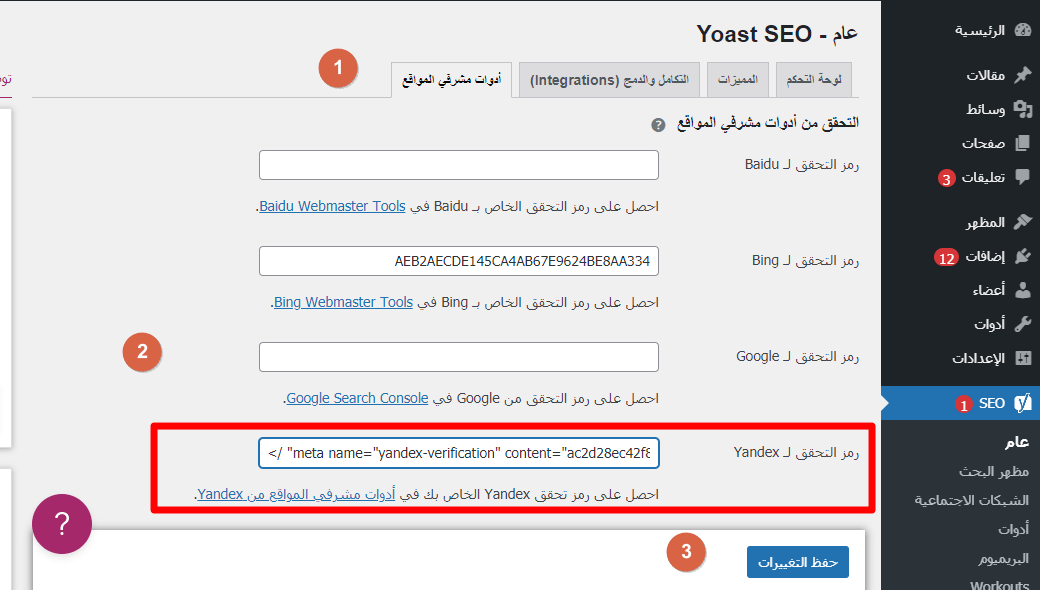Screen dimensions: 1040x590
Task: Click the Yoast logo icon beside SEO
Action: [x=1023, y=402]
